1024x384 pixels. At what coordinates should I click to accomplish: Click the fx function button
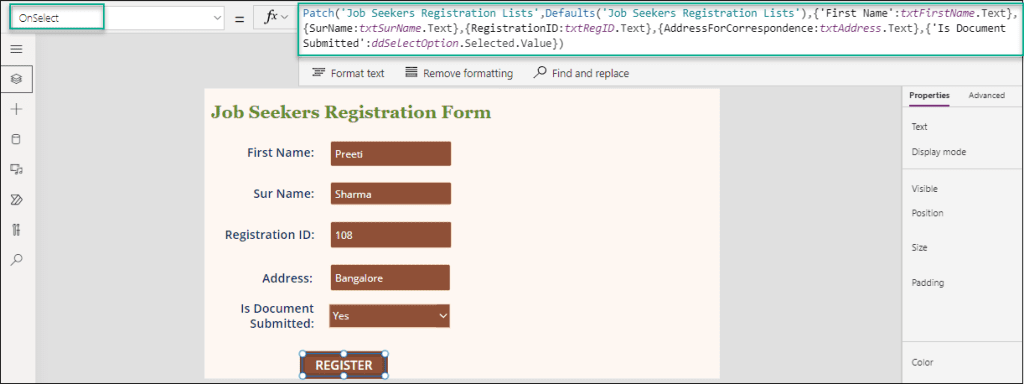click(x=275, y=18)
